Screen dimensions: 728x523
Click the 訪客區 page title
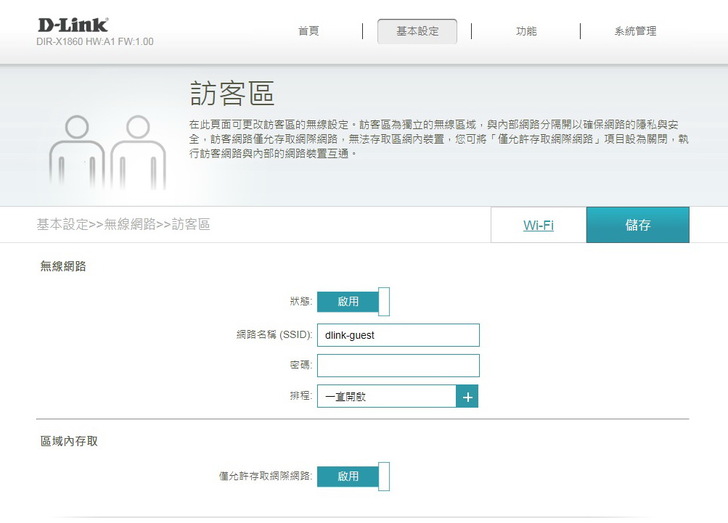pos(232,94)
